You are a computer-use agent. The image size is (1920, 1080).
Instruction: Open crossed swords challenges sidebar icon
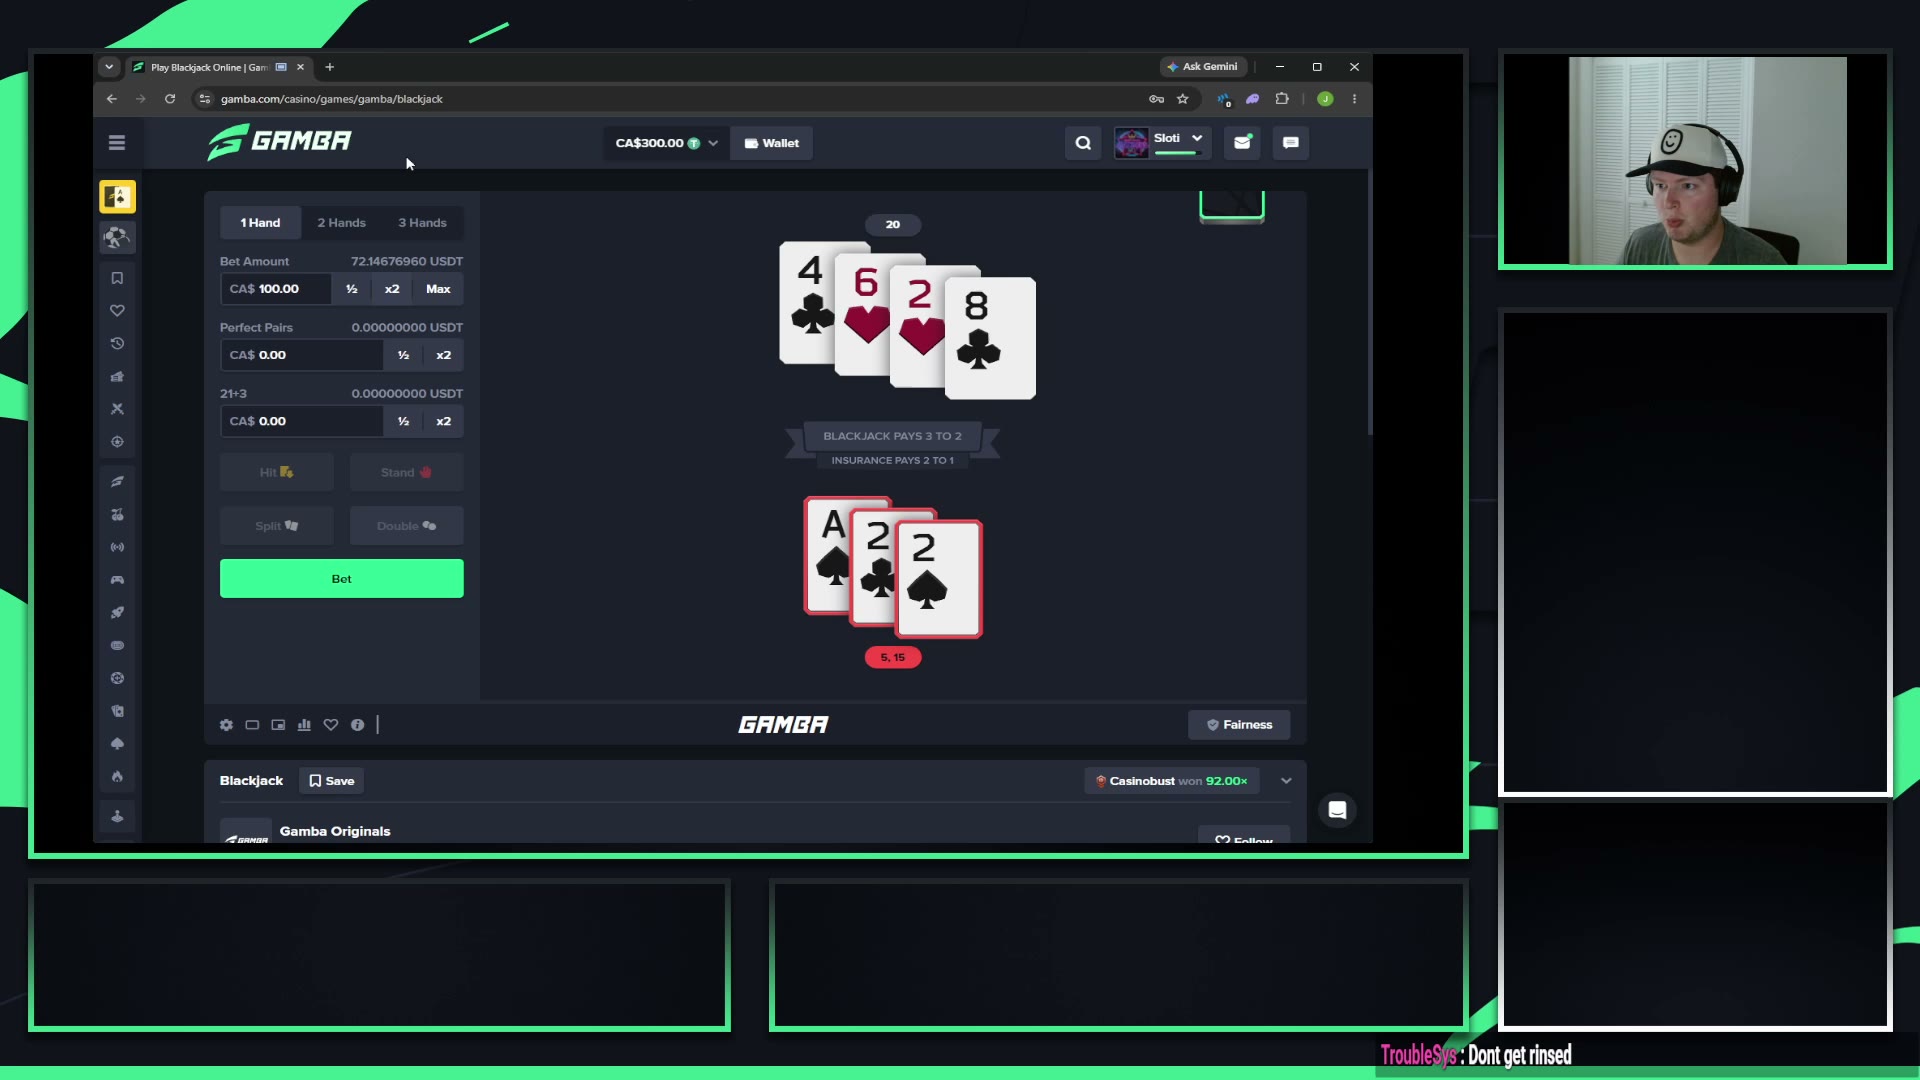point(117,409)
